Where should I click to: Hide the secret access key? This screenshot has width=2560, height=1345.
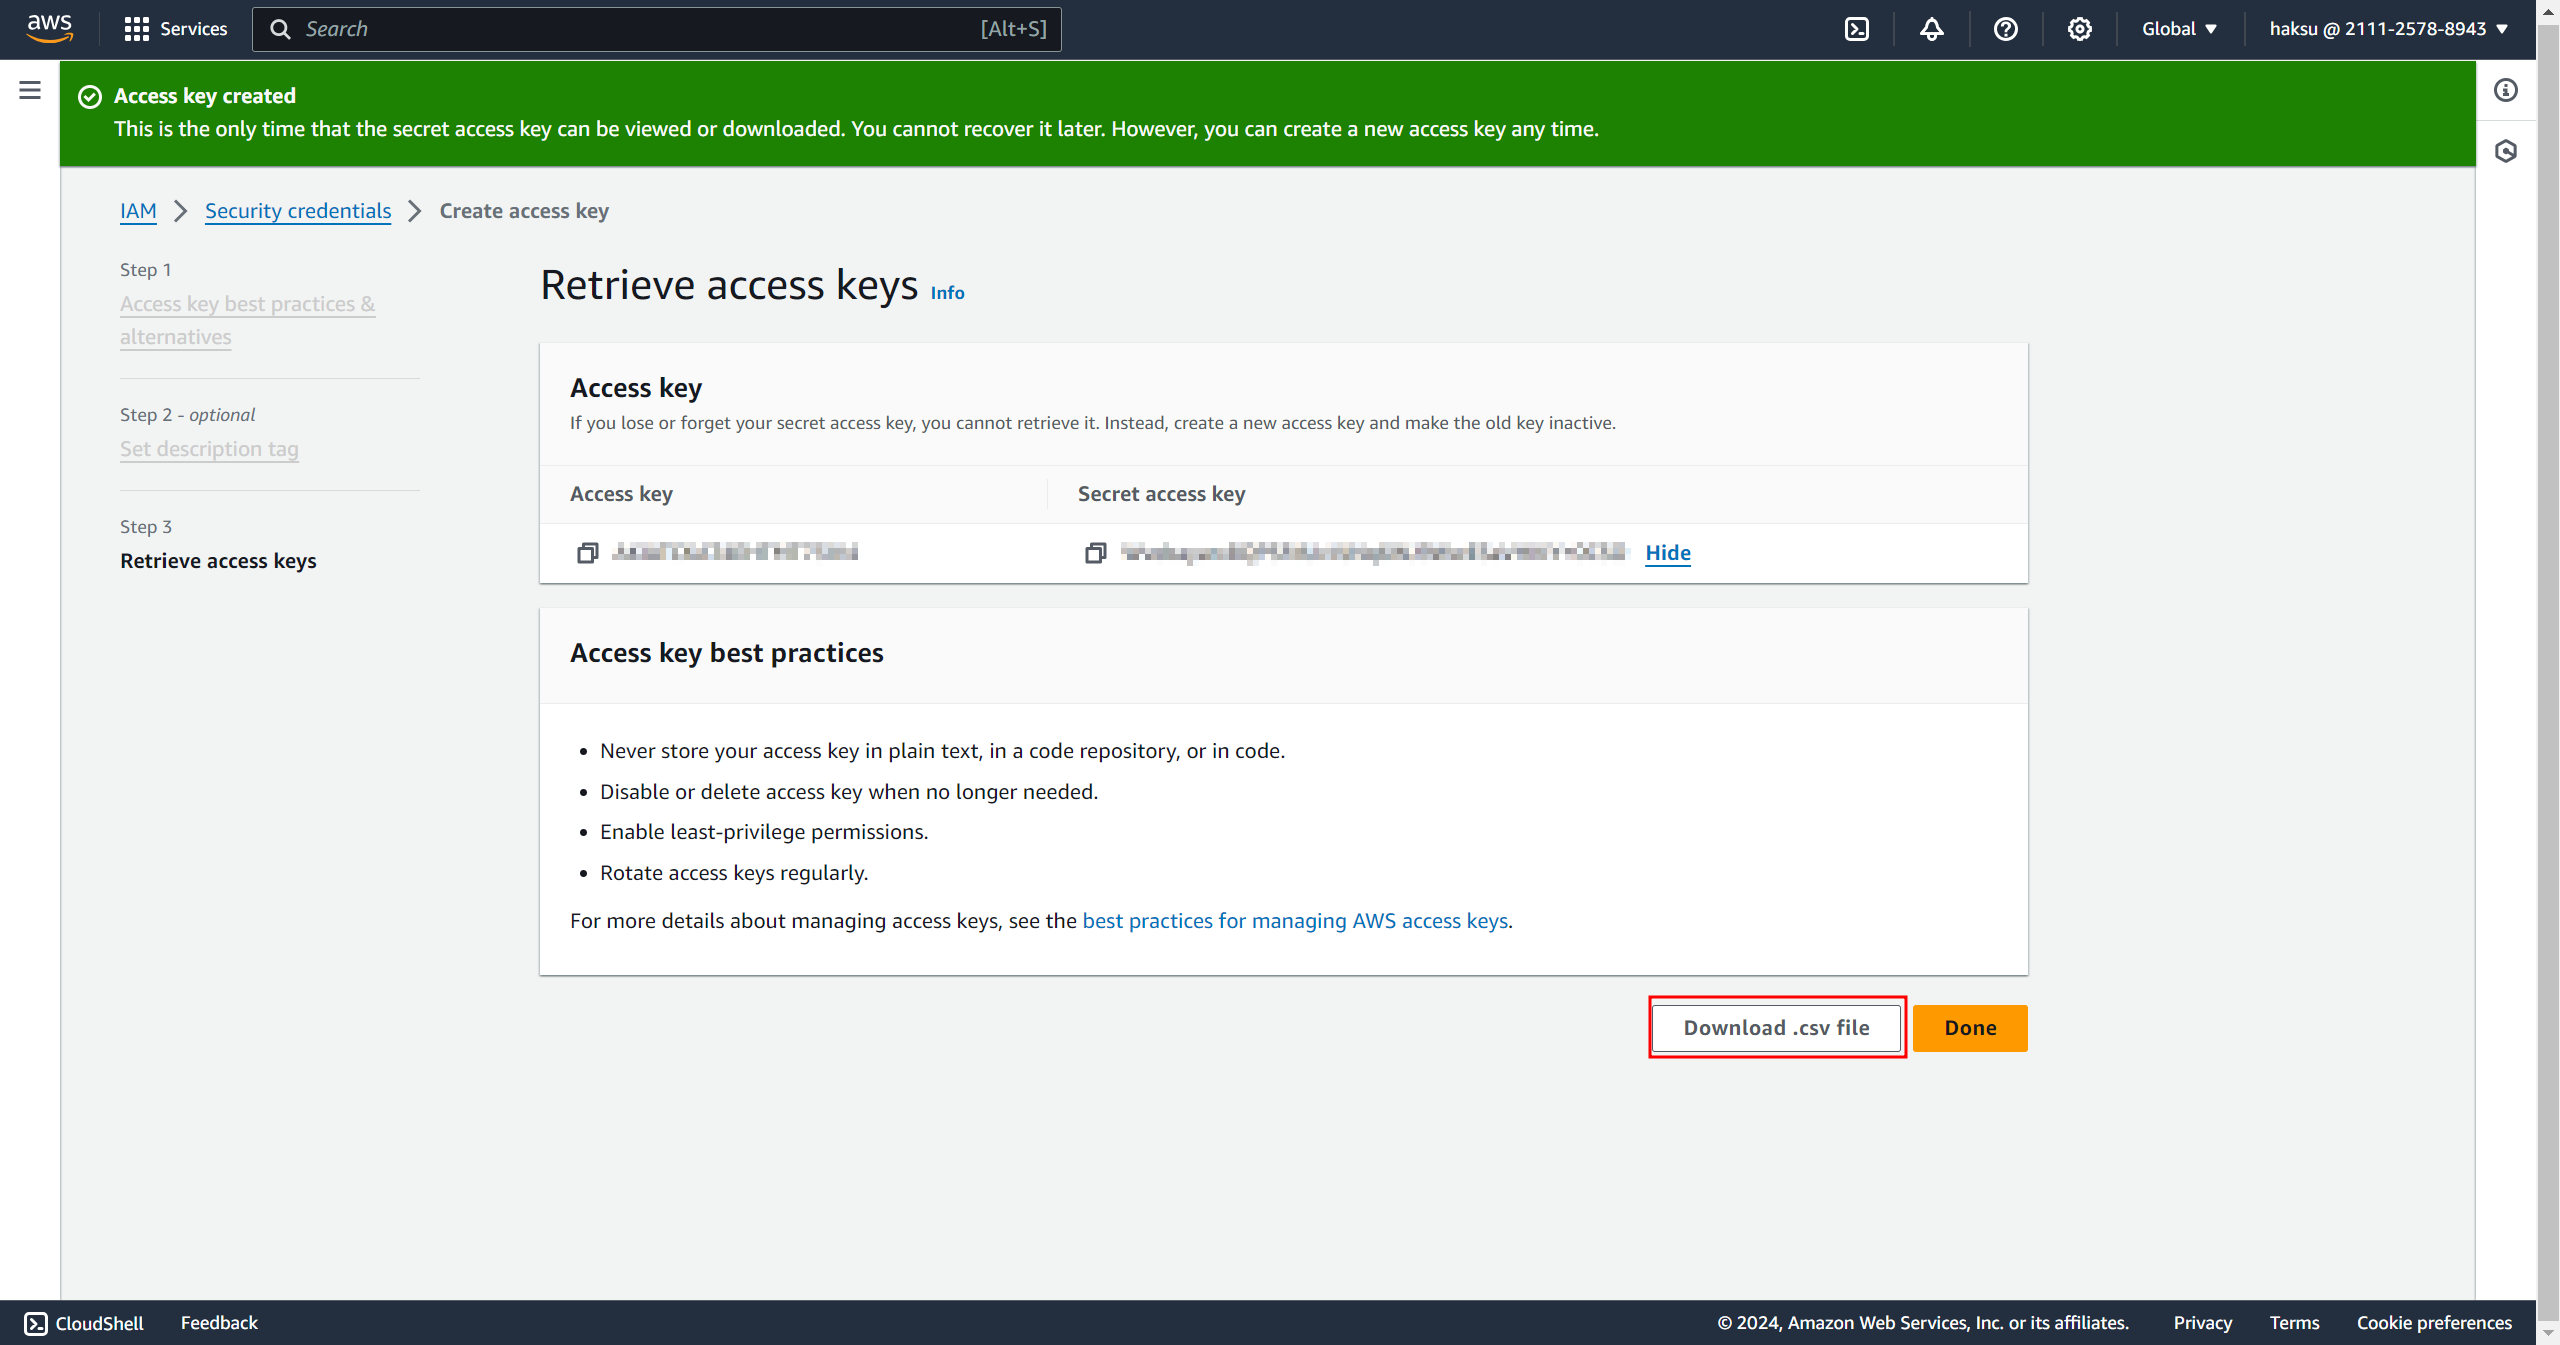coord(1667,553)
